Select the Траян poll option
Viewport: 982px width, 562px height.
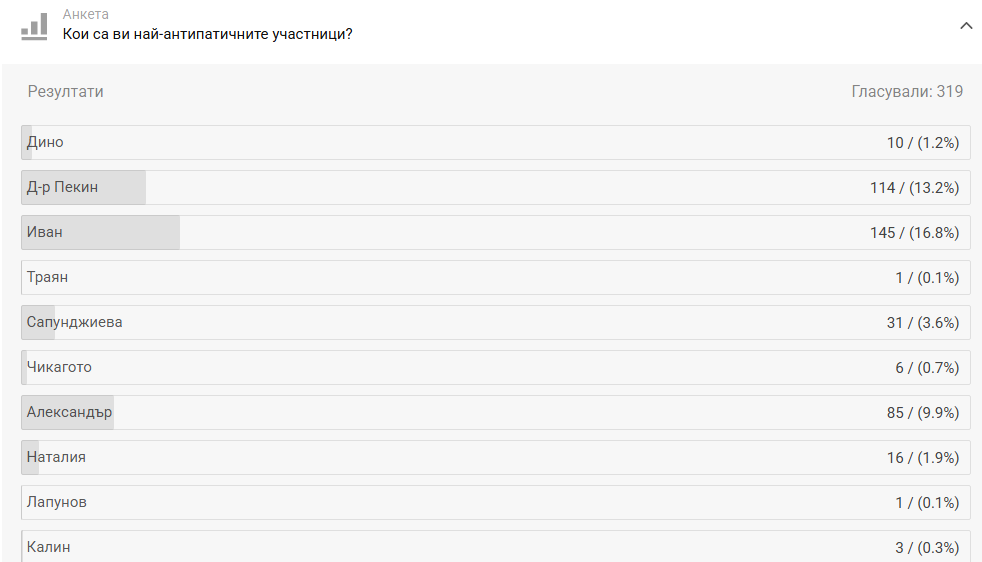tap(495, 278)
